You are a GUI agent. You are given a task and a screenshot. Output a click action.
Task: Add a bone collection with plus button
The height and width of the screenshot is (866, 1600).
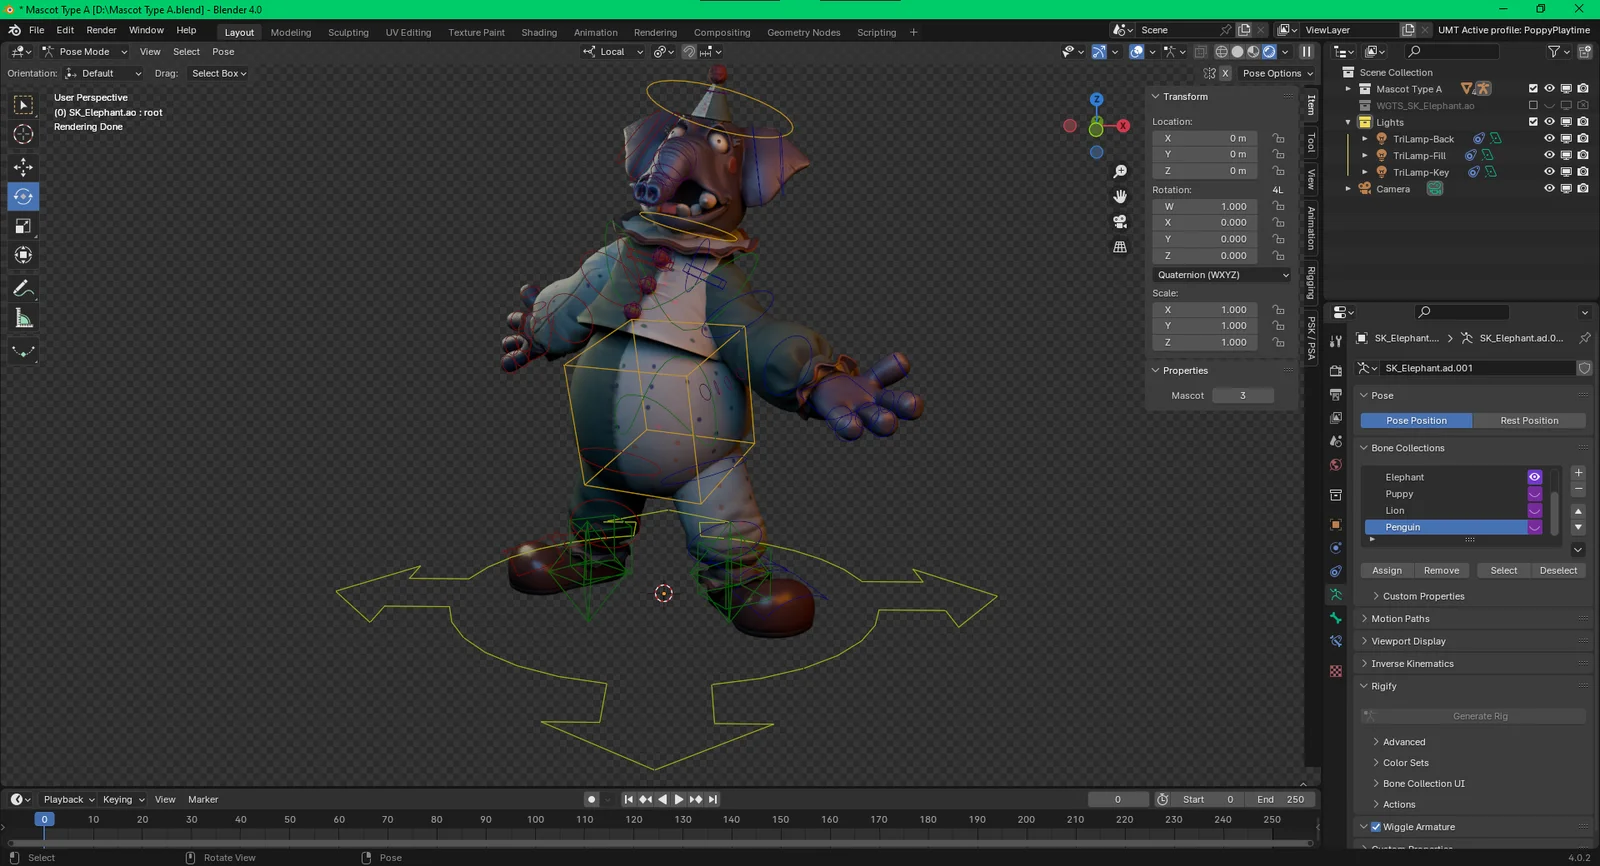(1578, 473)
